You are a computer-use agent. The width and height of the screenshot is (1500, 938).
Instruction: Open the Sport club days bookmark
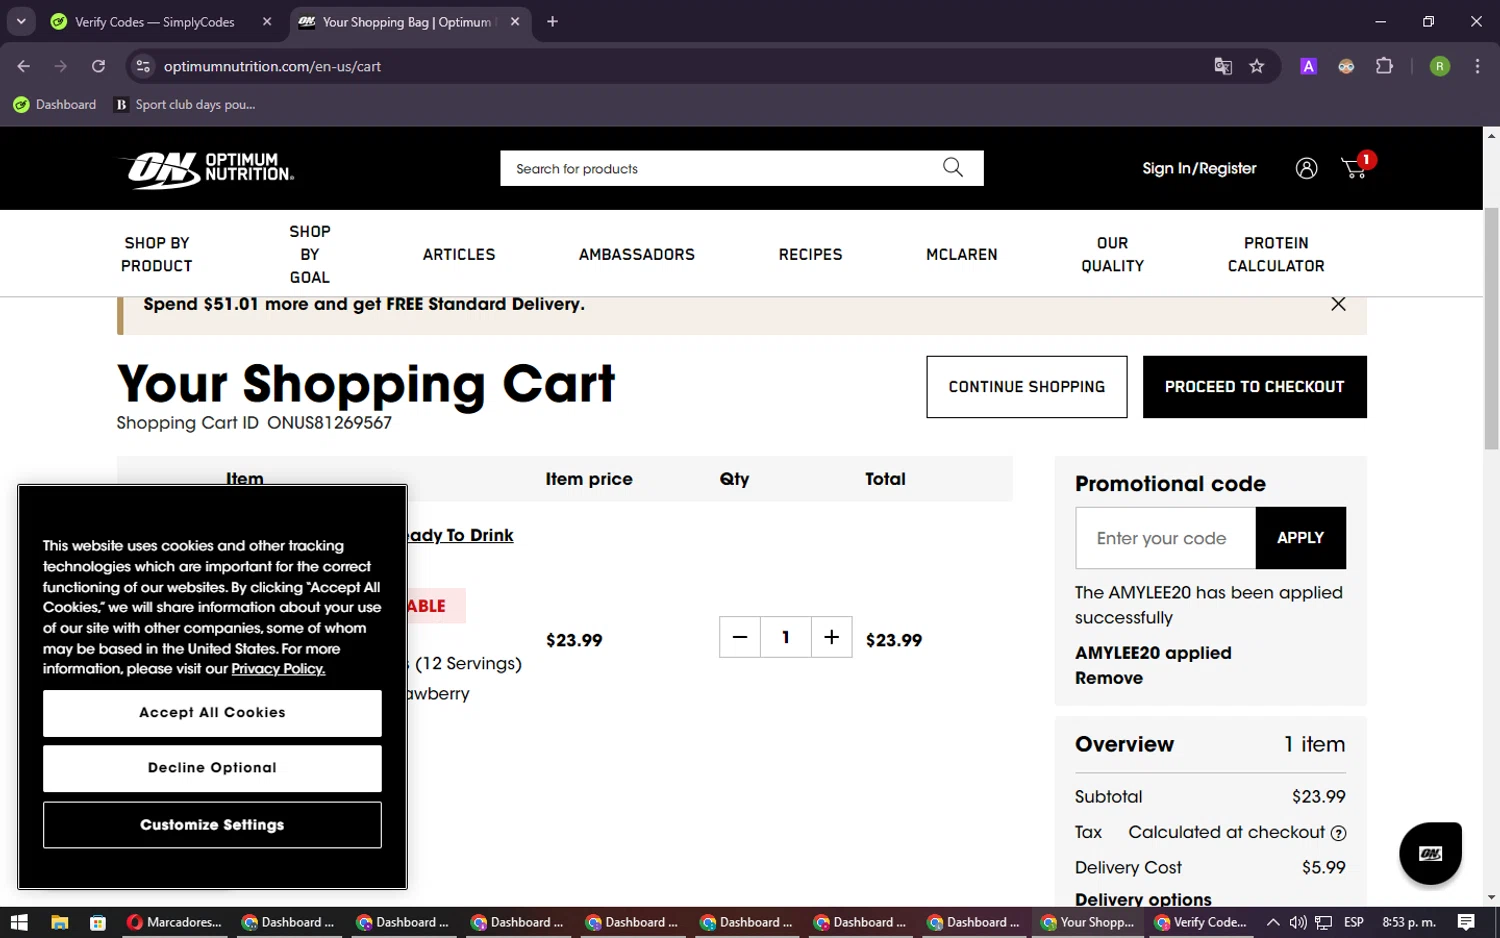click(186, 104)
